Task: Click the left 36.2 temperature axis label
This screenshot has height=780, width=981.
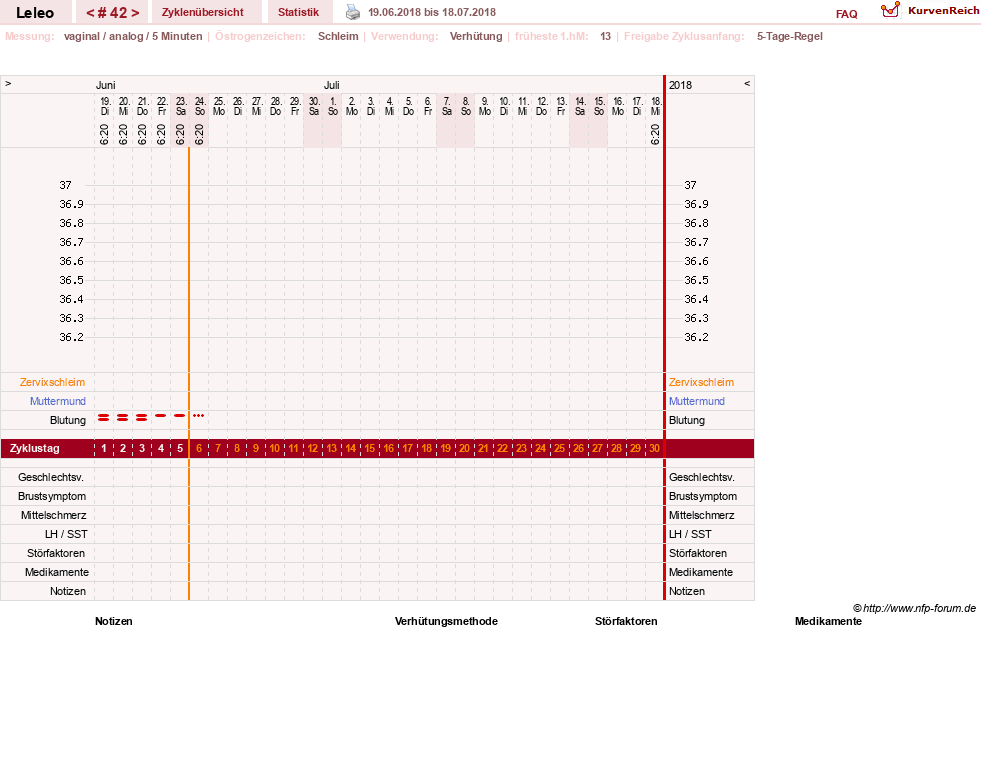Action: pyautogui.click(x=71, y=337)
